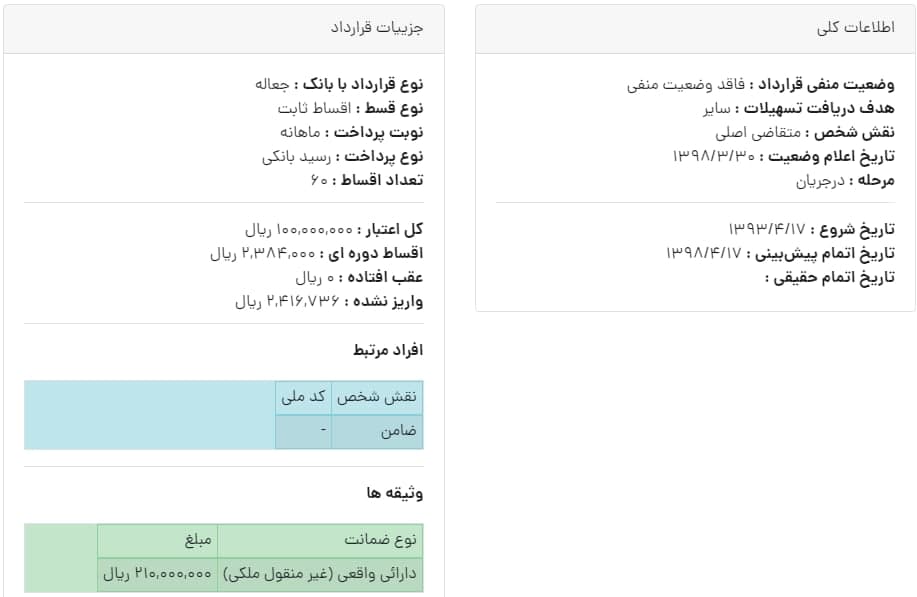The height and width of the screenshot is (597, 917).
Task: Select the نقش شخص column header
Action: point(377,397)
